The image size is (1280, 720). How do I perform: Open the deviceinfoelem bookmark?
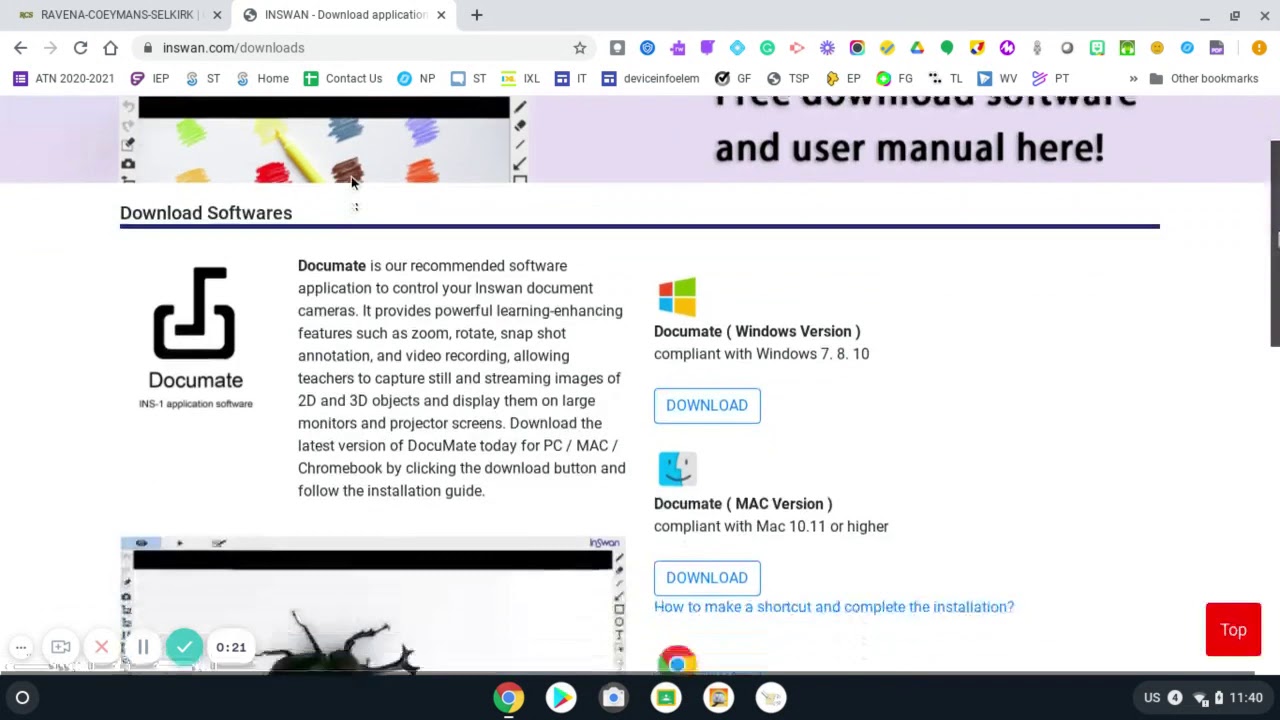(650, 78)
